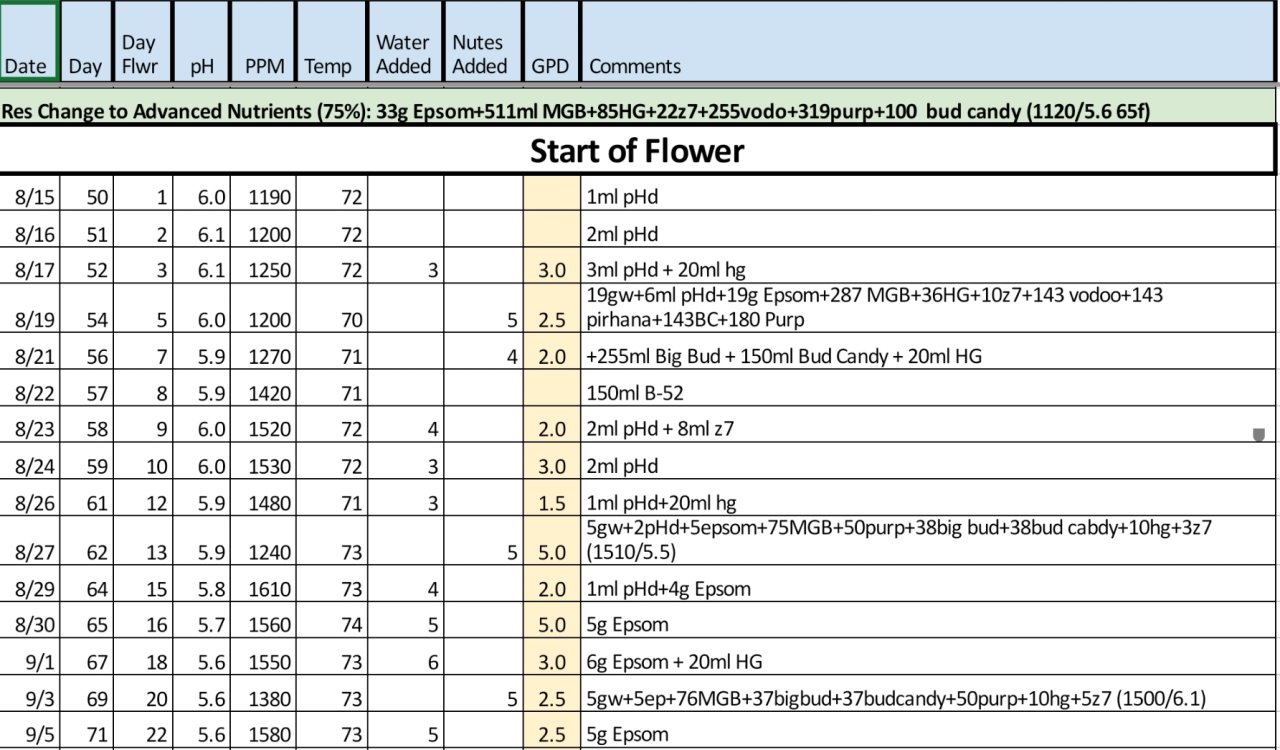Select the Day Flwr column header

point(143,42)
